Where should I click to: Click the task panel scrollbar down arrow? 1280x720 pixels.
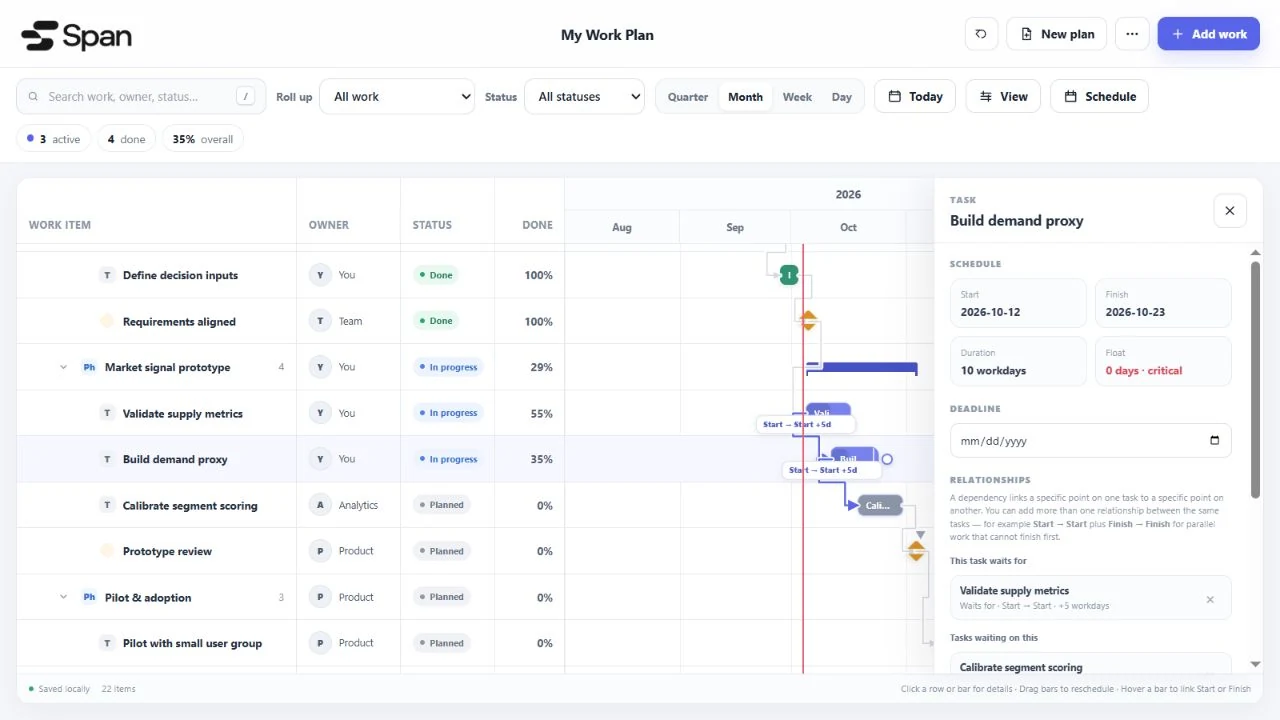[1255, 664]
